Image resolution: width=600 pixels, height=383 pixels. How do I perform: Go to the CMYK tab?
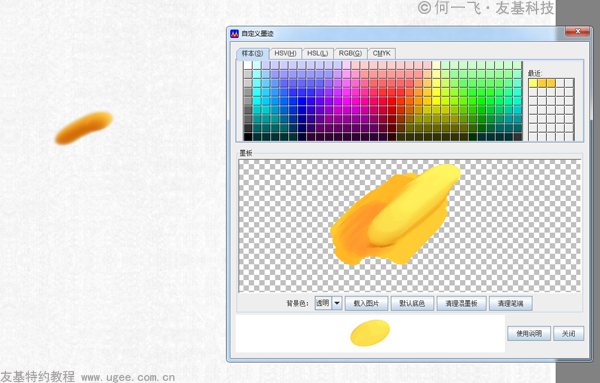382,54
